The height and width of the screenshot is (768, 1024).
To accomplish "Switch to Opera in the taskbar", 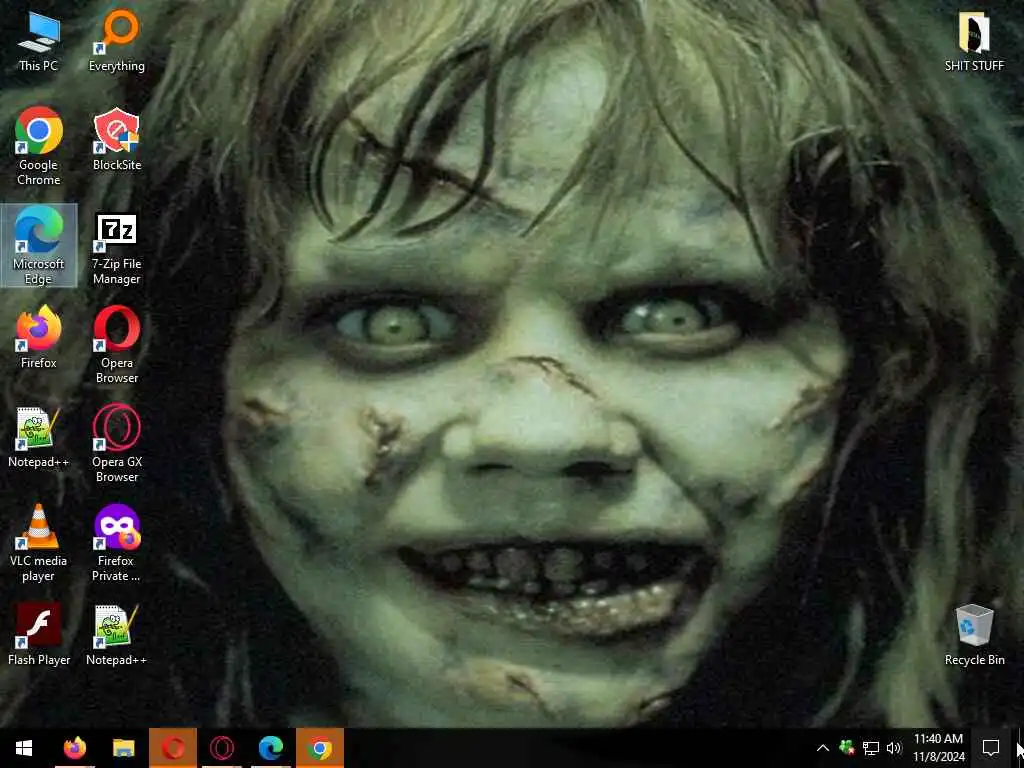I will click(x=172, y=748).
